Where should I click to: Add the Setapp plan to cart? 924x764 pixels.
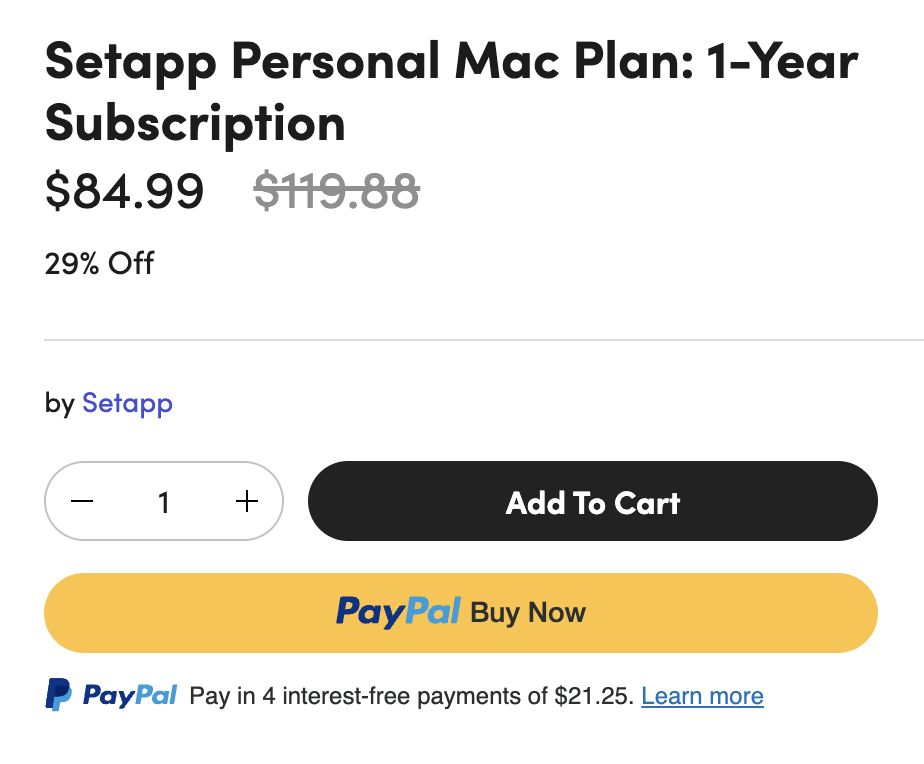click(x=593, y=501)
